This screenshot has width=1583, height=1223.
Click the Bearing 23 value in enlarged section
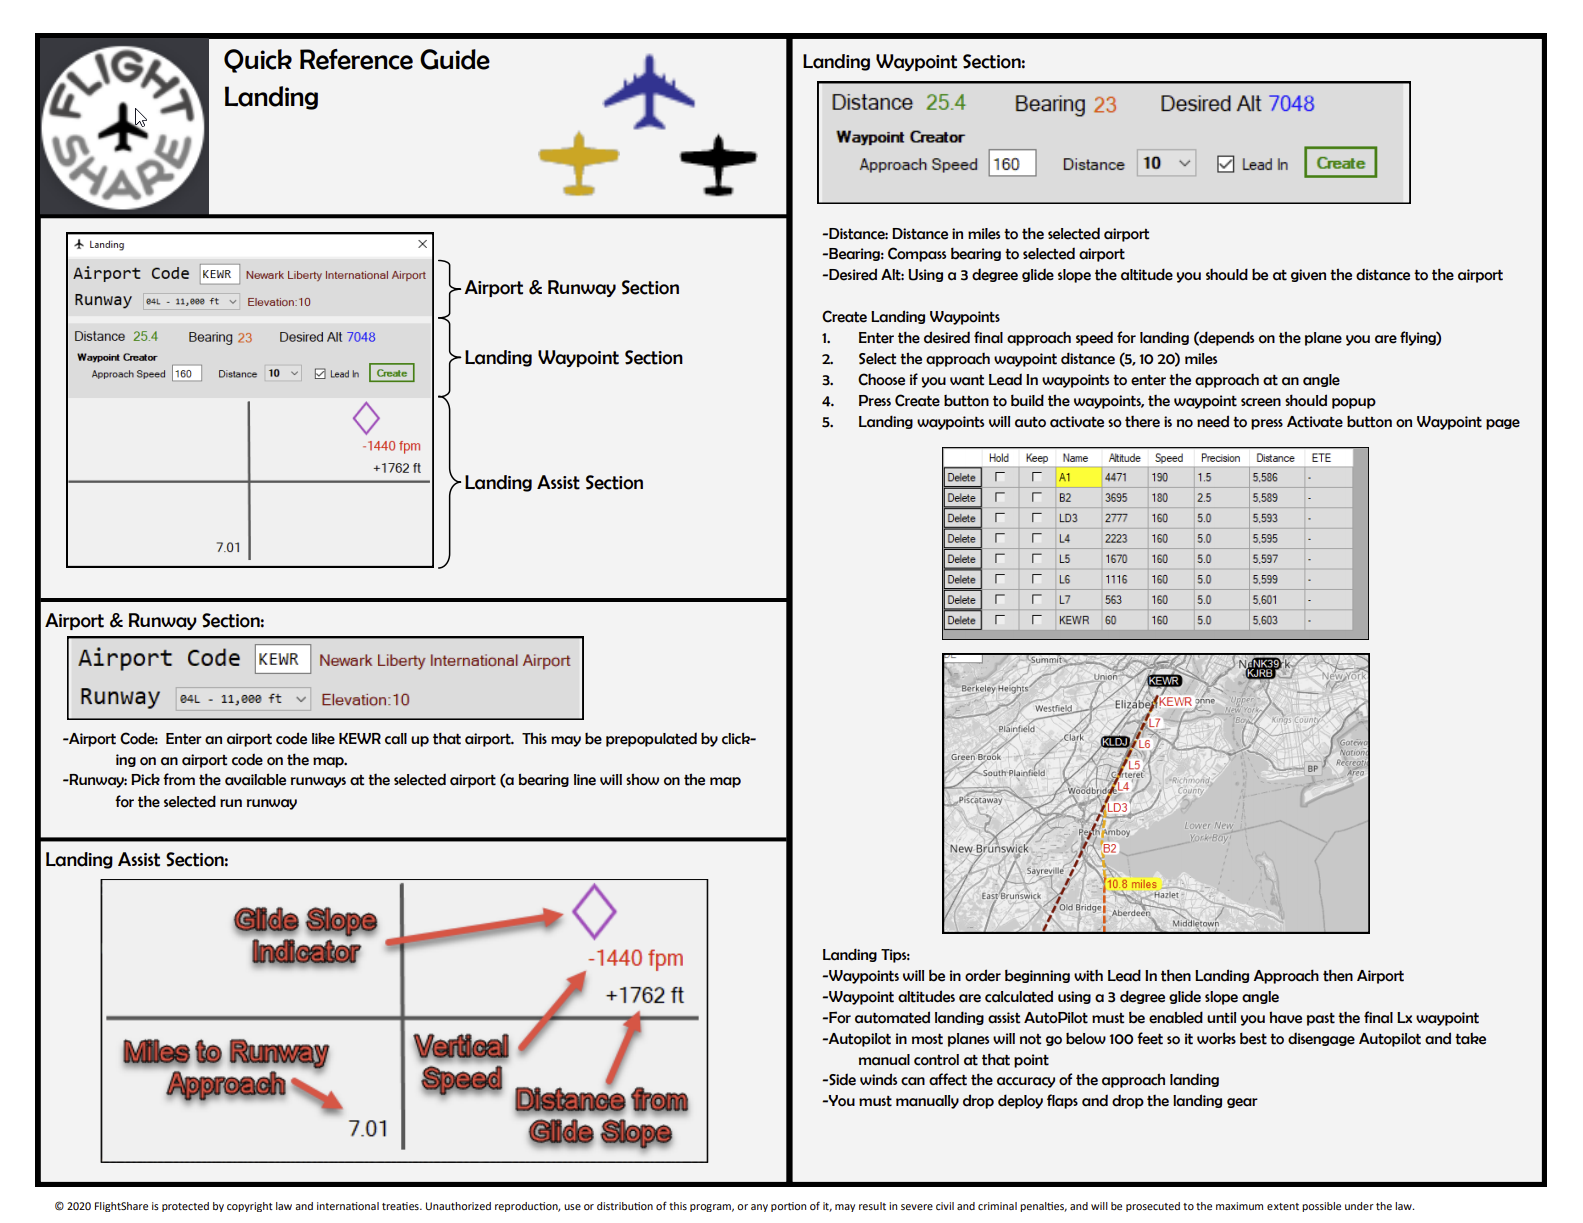[x=1105, y=105]
